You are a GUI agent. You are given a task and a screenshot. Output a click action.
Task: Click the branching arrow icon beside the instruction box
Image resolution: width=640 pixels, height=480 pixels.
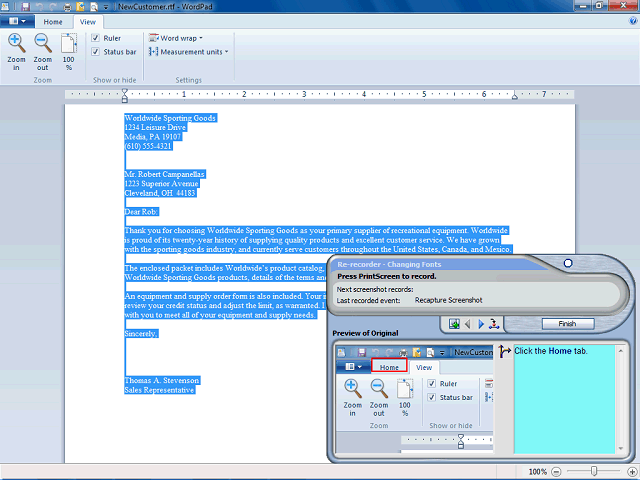[x=504, y=351]
